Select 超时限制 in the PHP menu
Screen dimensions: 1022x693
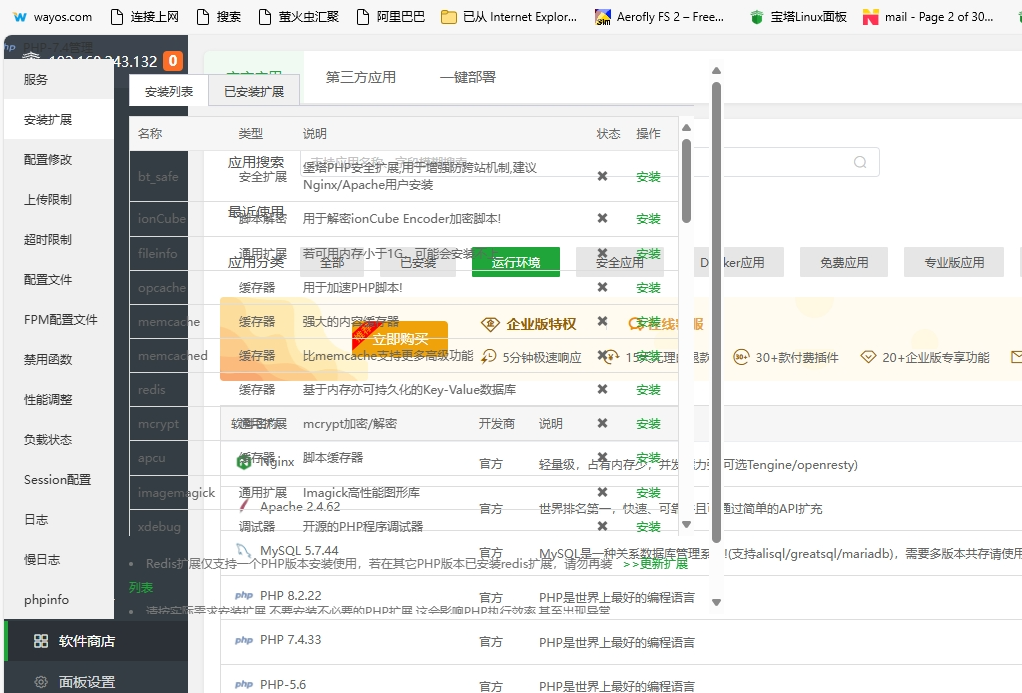(x=59, y=239)
